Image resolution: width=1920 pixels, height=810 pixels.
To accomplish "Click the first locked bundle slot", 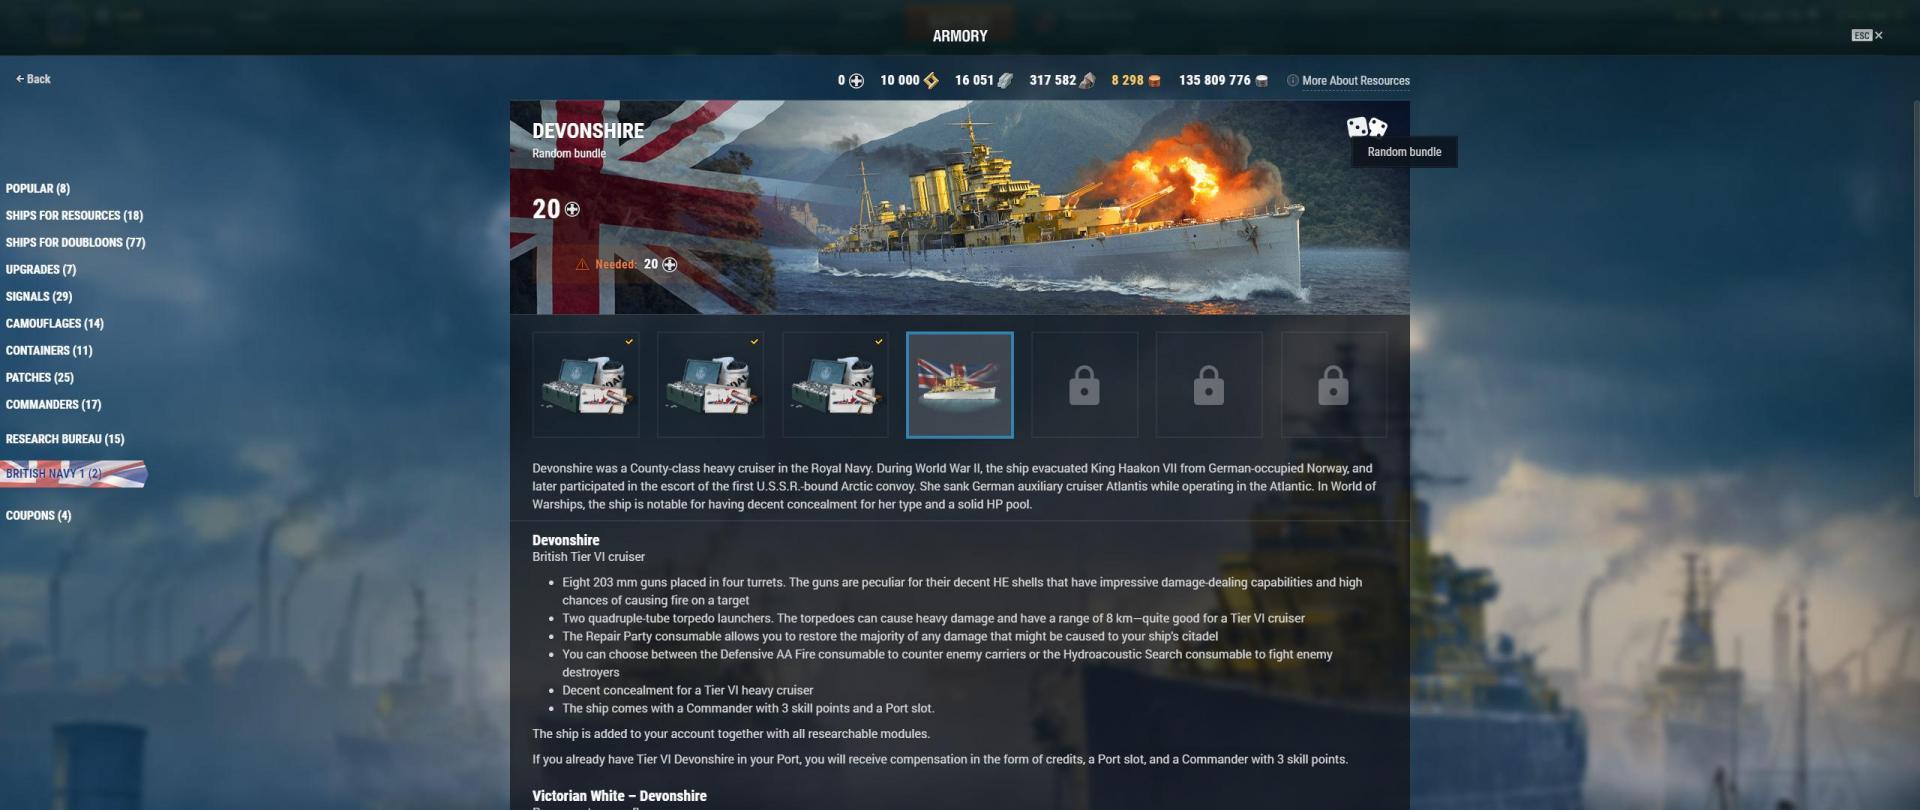I will click(x=1084, y=385).
